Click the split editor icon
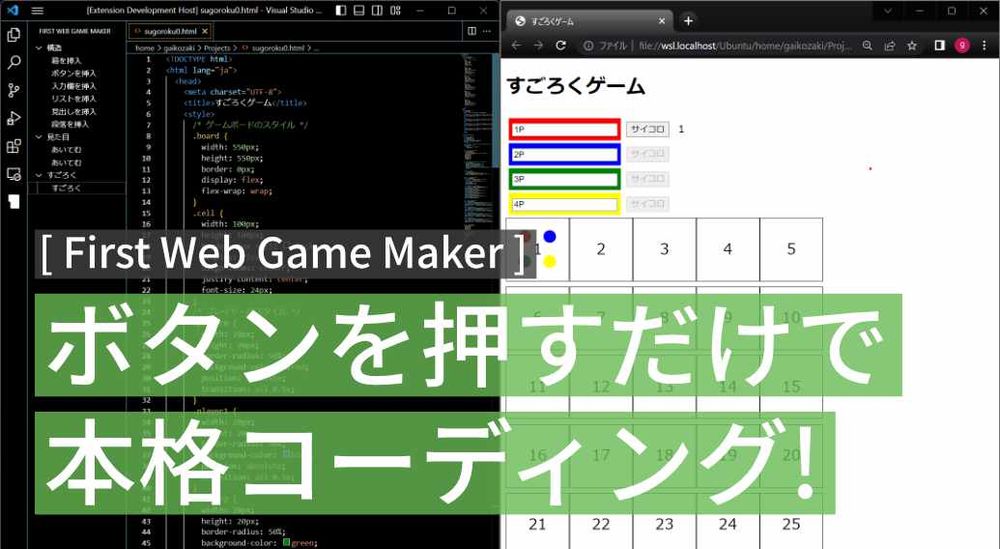The height and width of the screenshot is (549, 1000). click(472, 31)
